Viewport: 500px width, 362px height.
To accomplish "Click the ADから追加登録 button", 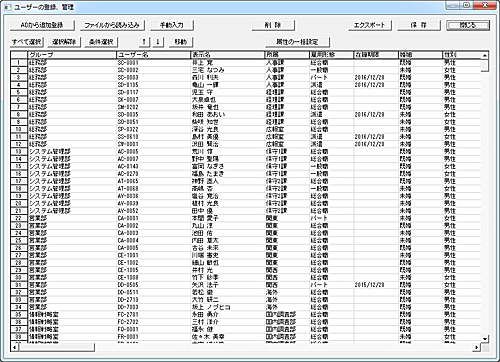I will [x=42, y=25].
